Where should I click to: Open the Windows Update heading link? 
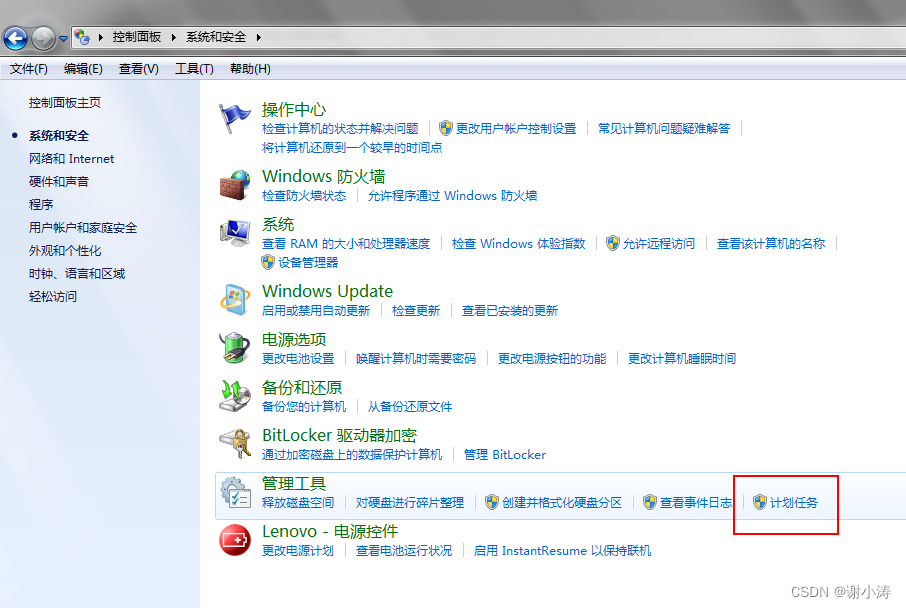(x=327, y=291)
